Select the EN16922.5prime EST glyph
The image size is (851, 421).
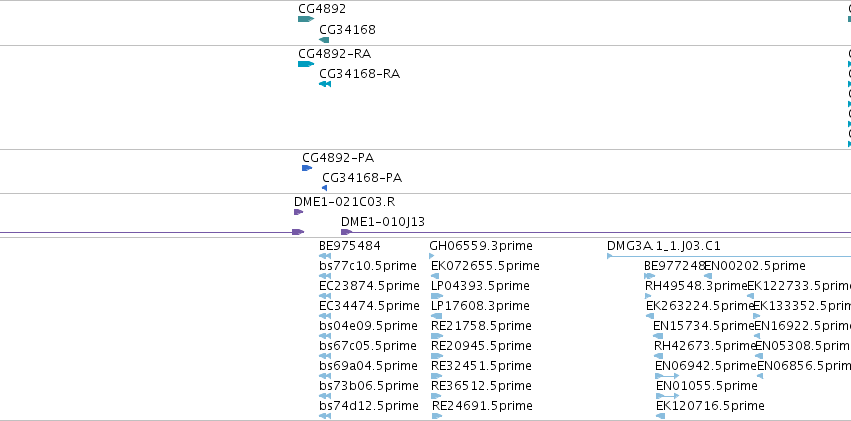[x=757, y=336]
